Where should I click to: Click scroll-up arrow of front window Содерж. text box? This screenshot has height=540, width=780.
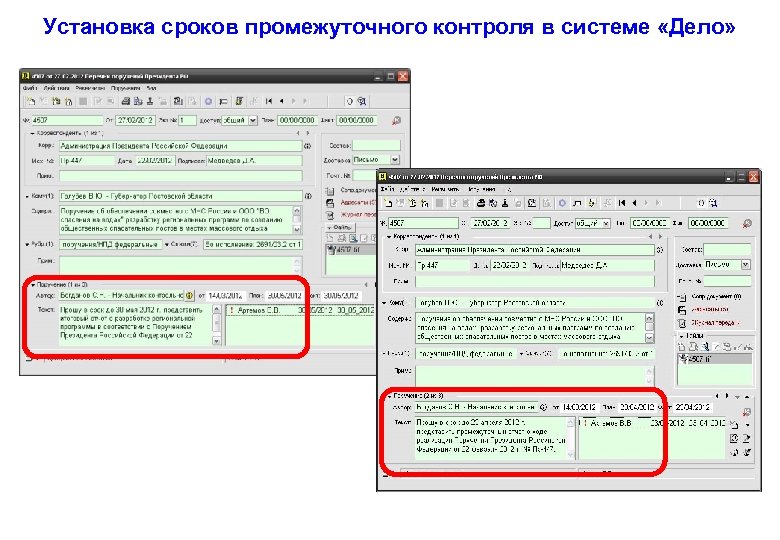(649, 318)
